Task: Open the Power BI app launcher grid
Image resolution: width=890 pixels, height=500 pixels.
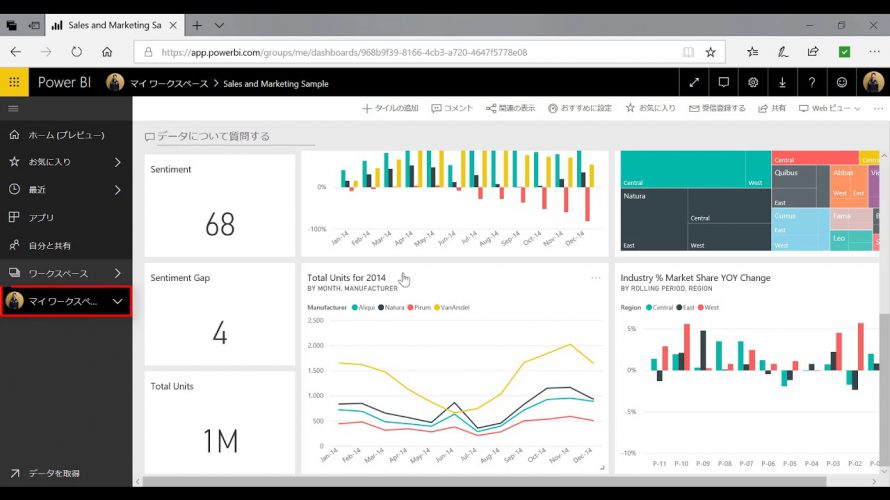Action: click(14, 82)
